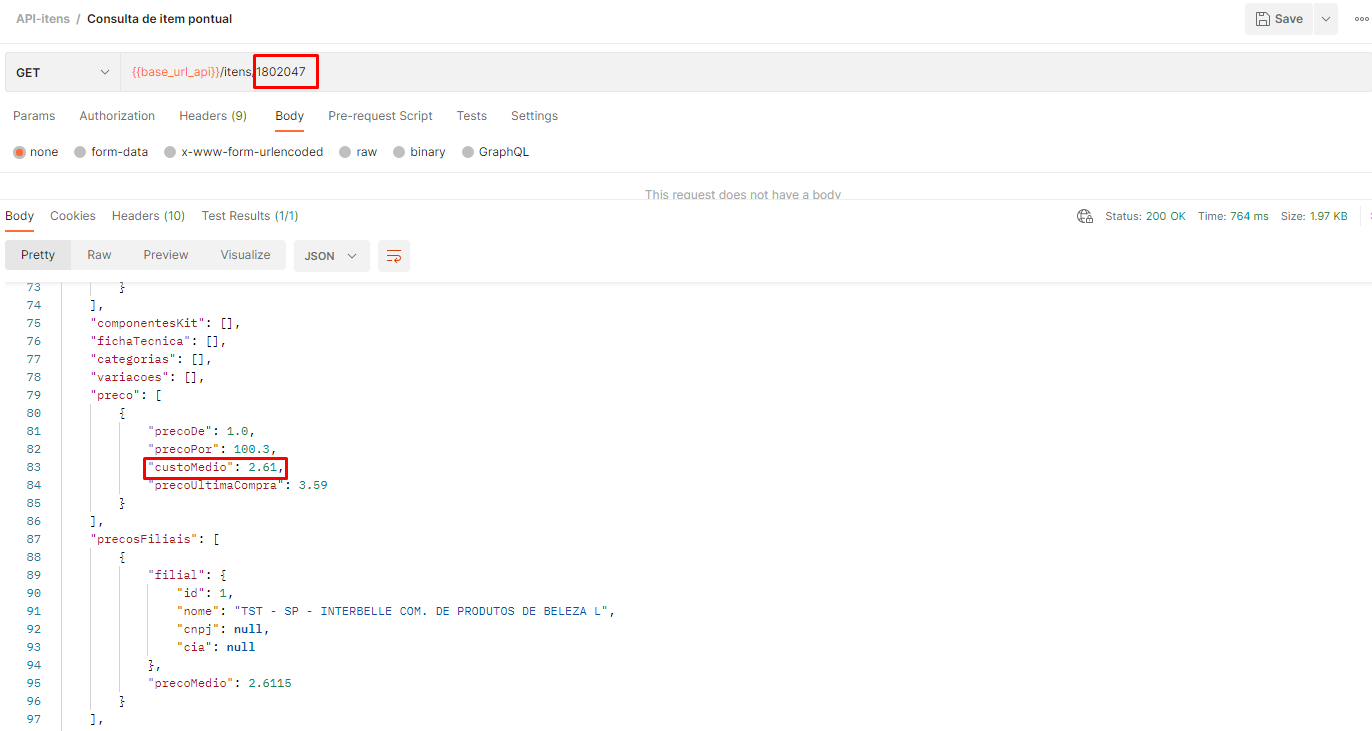Select the x-www-form-urlencoded body option

244,152
